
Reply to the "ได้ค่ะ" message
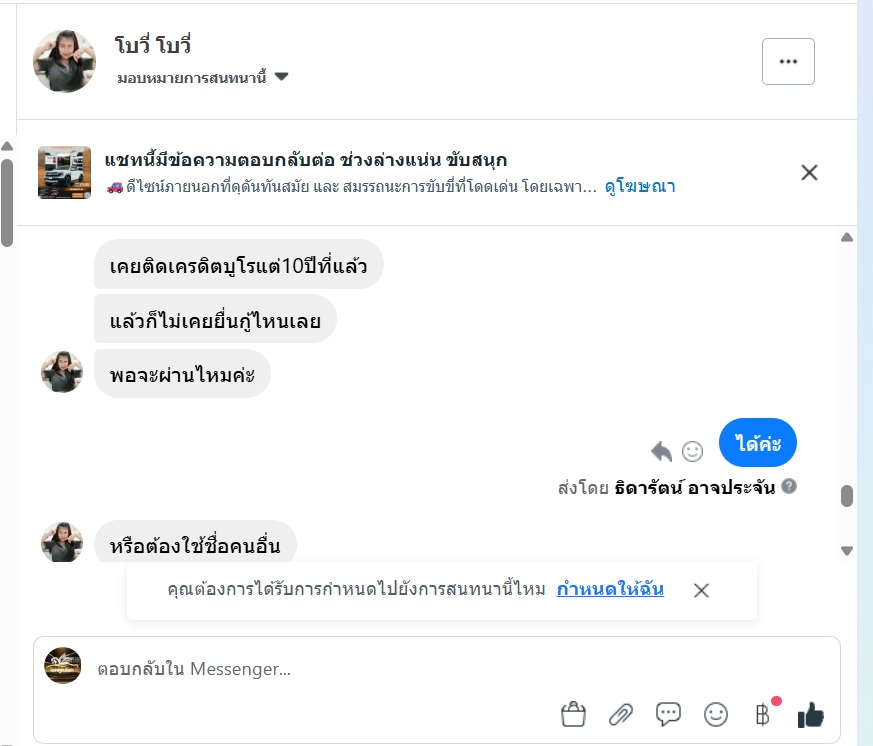point(661,450)
